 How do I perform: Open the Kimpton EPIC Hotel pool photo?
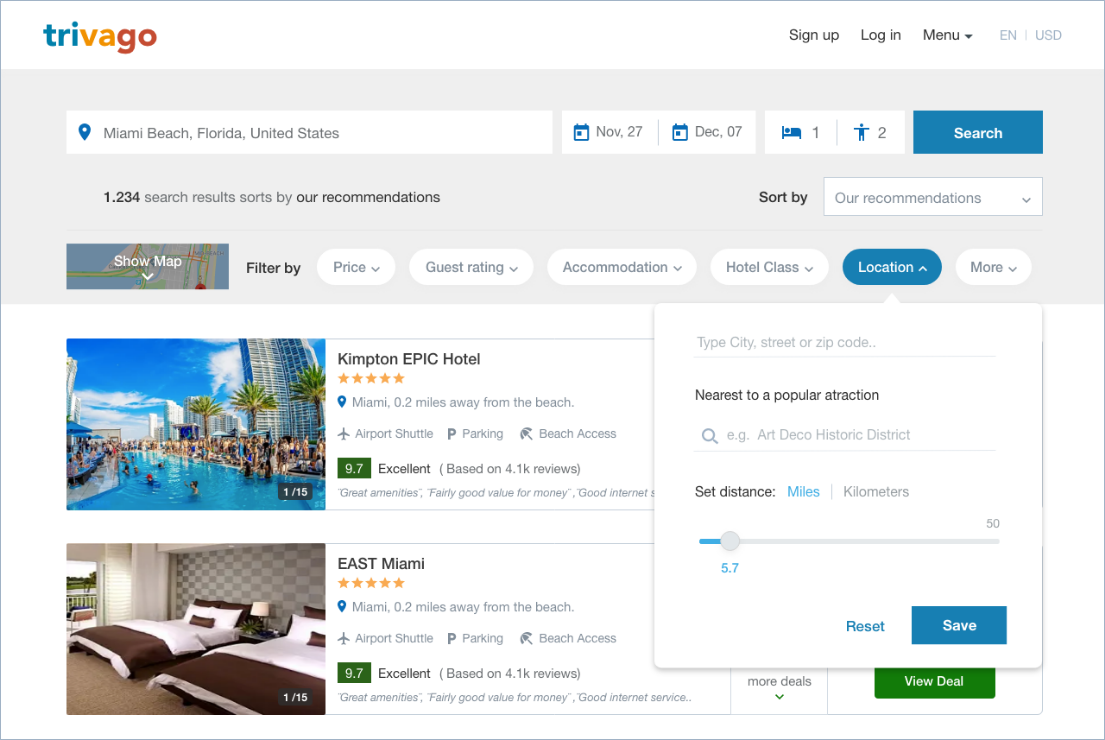coord(196,424)
